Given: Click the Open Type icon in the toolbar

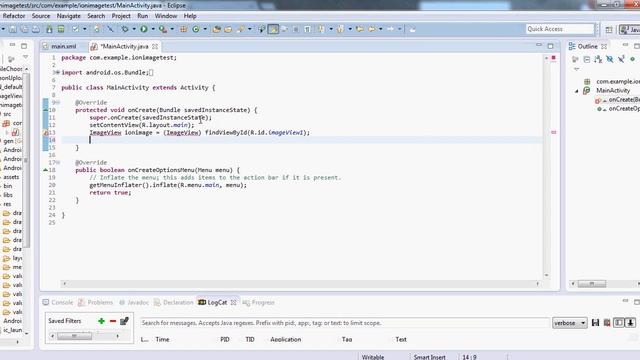Looking at the screenshot, I should coord(217,29).
